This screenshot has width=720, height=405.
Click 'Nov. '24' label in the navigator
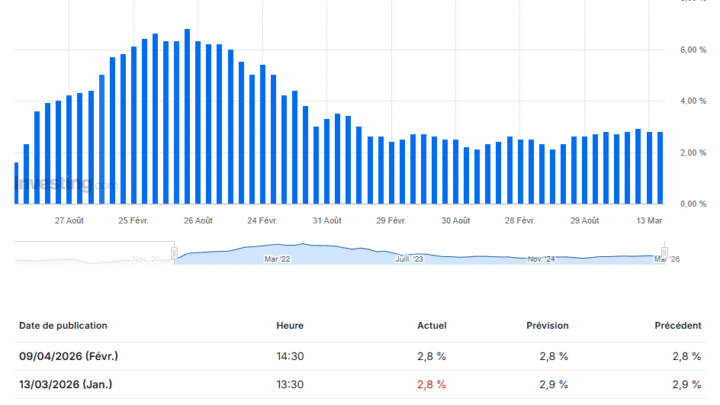[x=541, y=259]
